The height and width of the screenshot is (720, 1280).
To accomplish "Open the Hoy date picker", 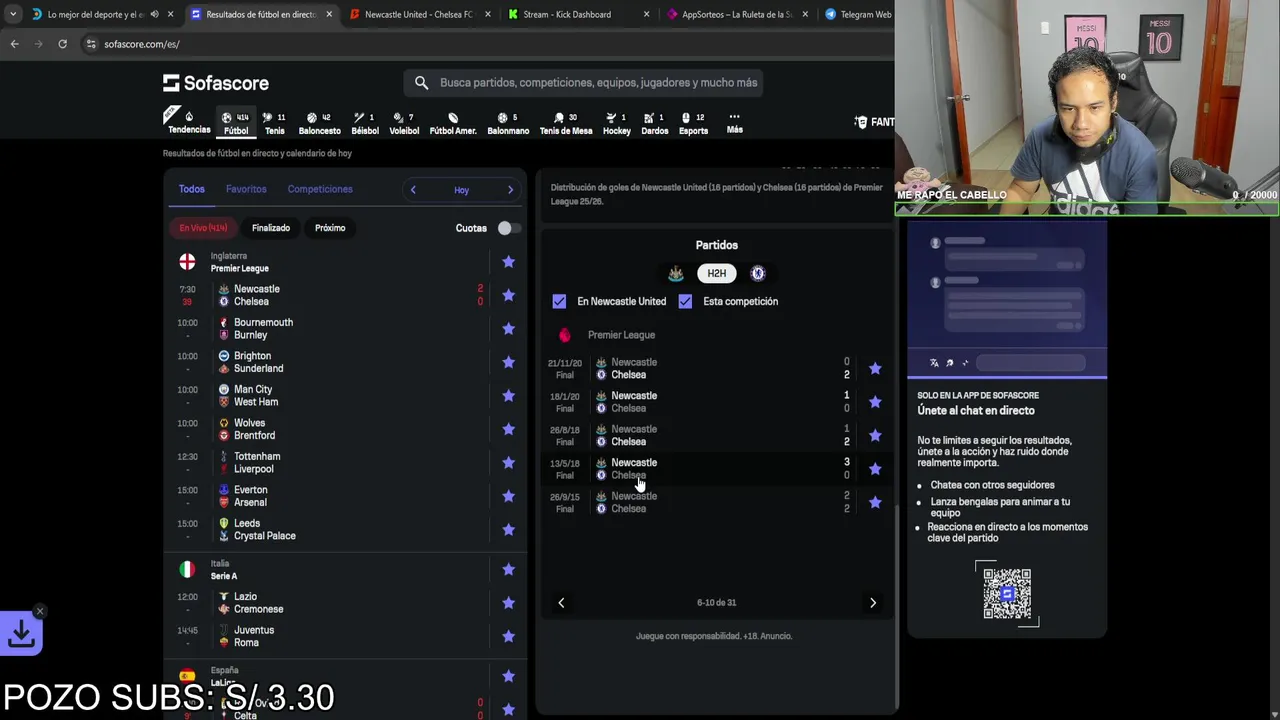I will (461, 190).
